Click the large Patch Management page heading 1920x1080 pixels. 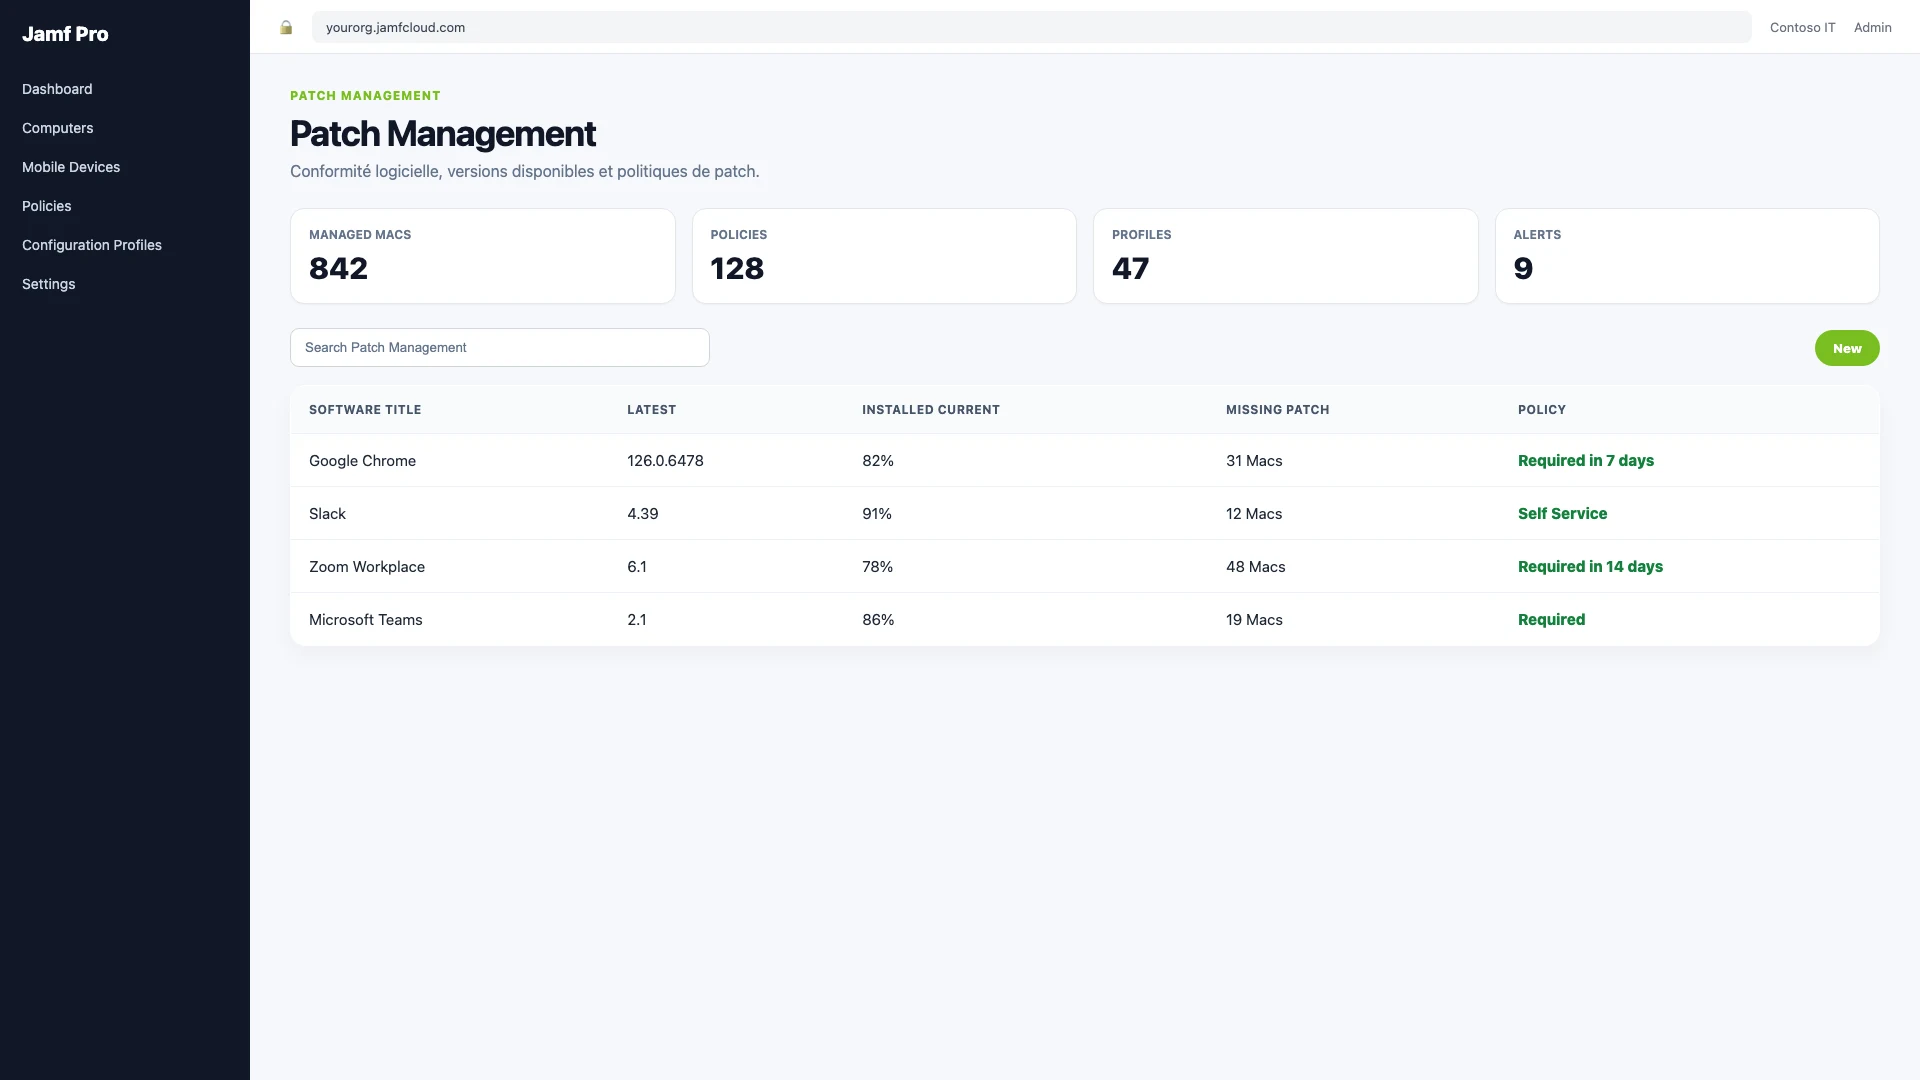(x=443, y=134)
